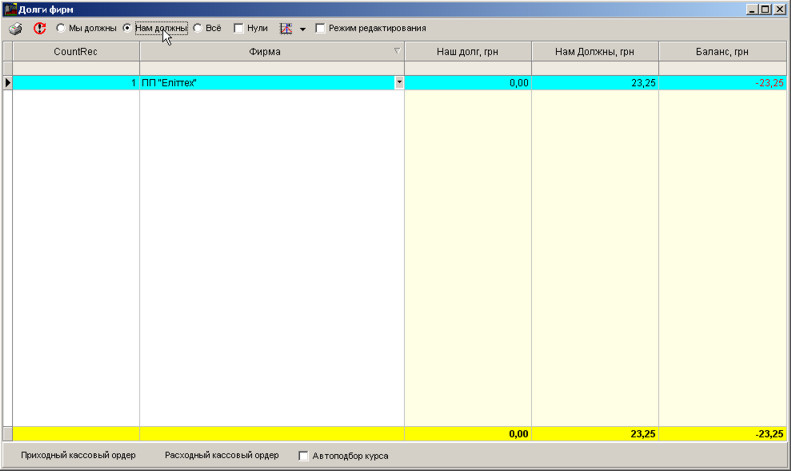Enable the 'Нули' checkbox
791x471 pixels.
tap(239, 29)
